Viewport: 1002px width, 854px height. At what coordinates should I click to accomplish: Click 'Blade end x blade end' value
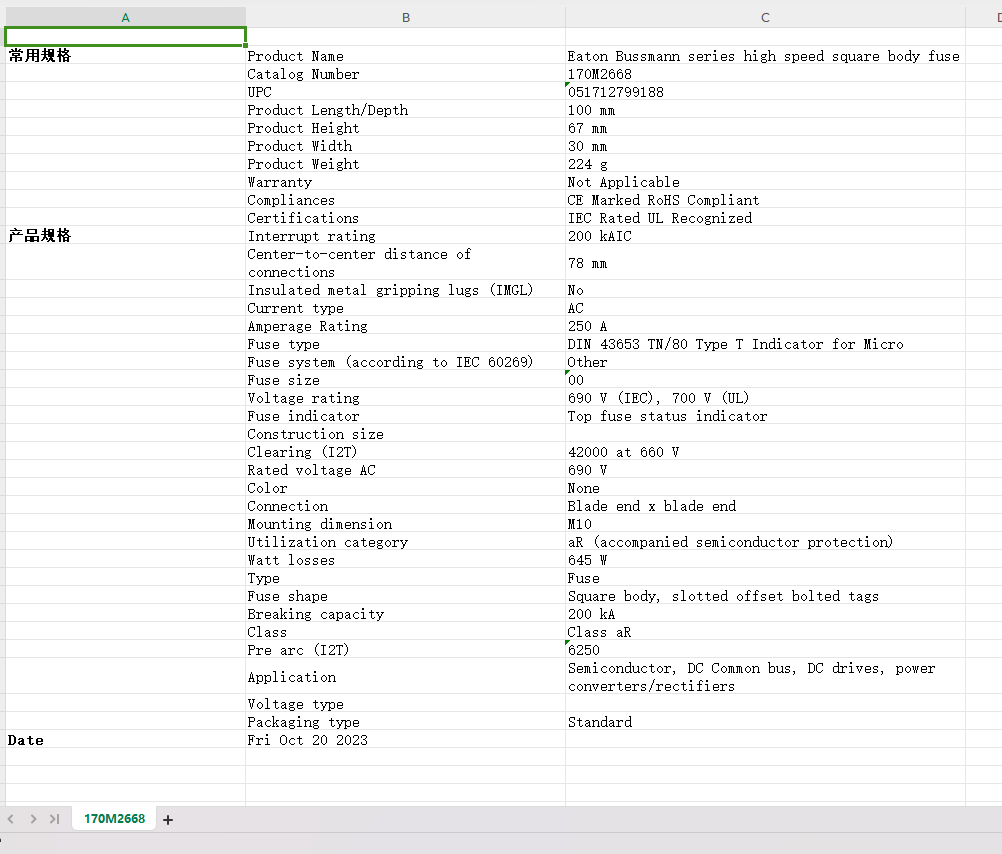pyautogui.click(x=765, y=506)
